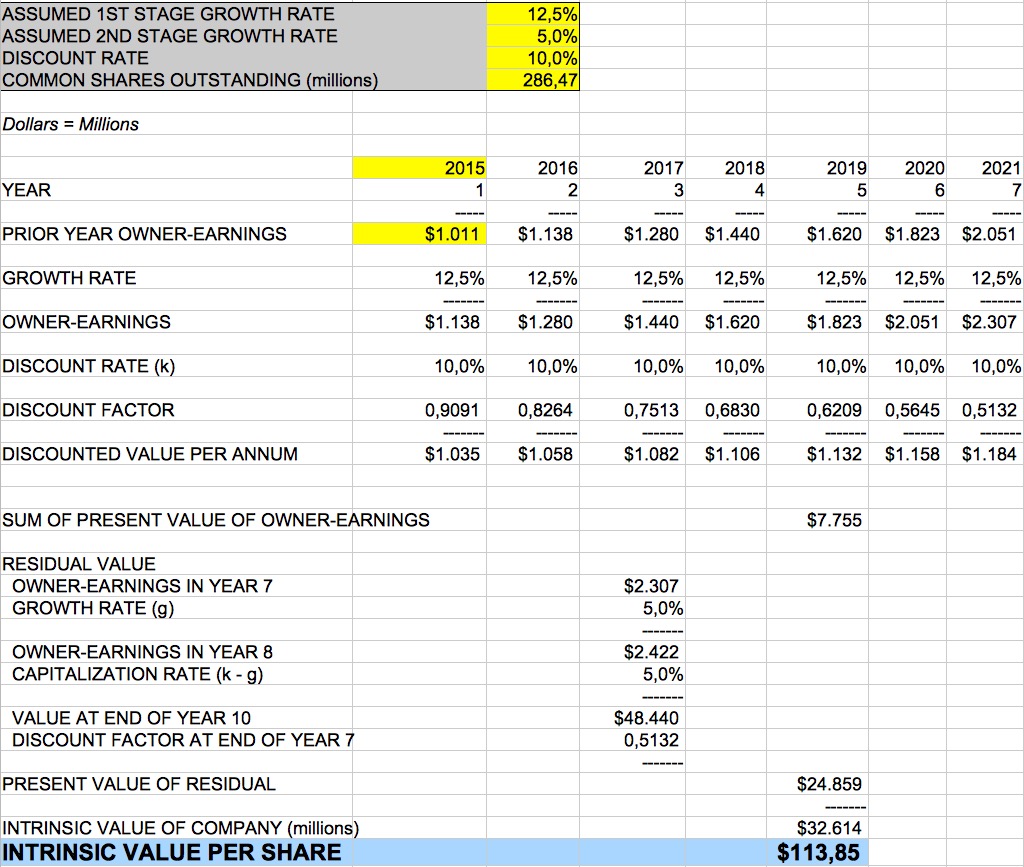This screenshot has width=1024, height=867.
Task: Select the 12,5% first stage growth rate cell
Action: (532, 14)
